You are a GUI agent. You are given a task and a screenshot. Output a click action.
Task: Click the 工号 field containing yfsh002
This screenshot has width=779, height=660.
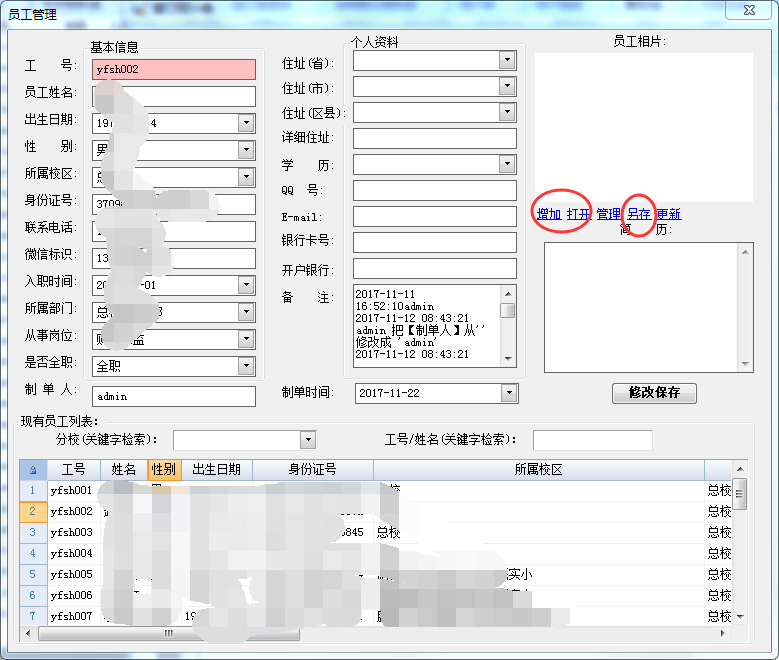coord(174,70)
